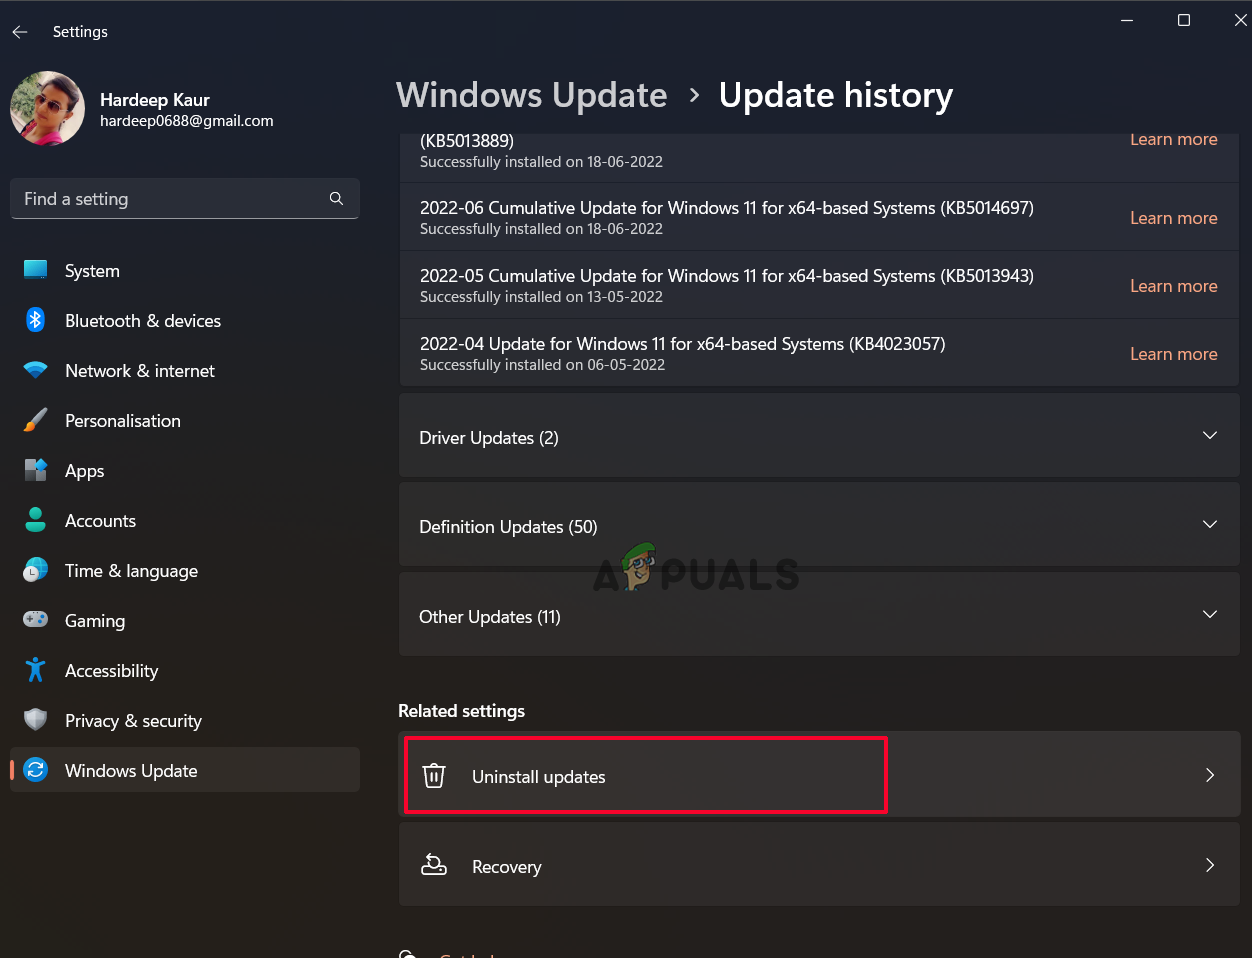Click the Windows Update breadcrumb
Screen dimensions: 1252x958
tap(532, 95)
